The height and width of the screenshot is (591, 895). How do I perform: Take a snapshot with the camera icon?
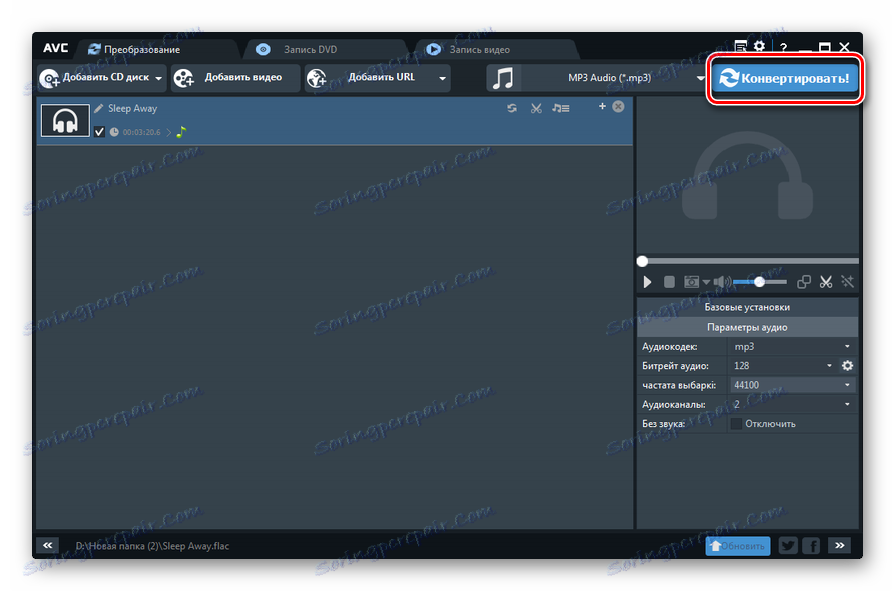[691, 282]
